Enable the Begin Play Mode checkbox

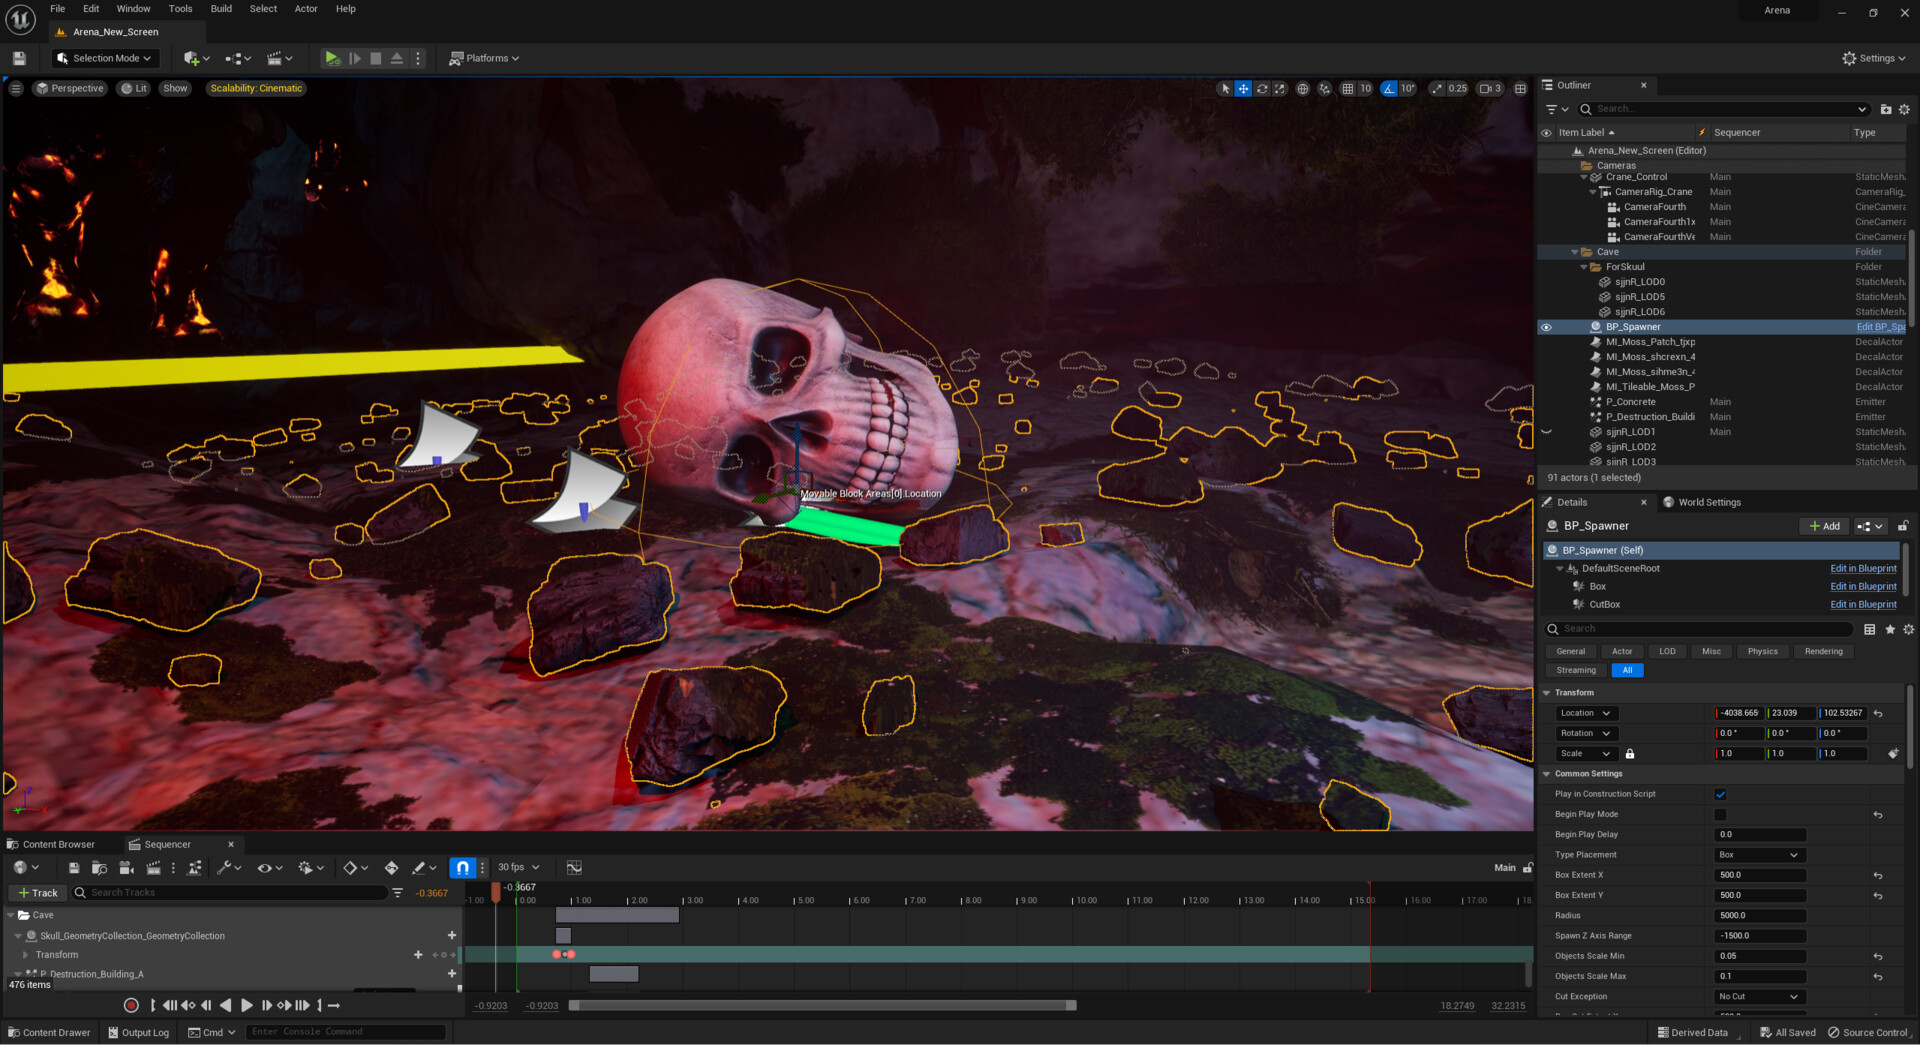1721,815
